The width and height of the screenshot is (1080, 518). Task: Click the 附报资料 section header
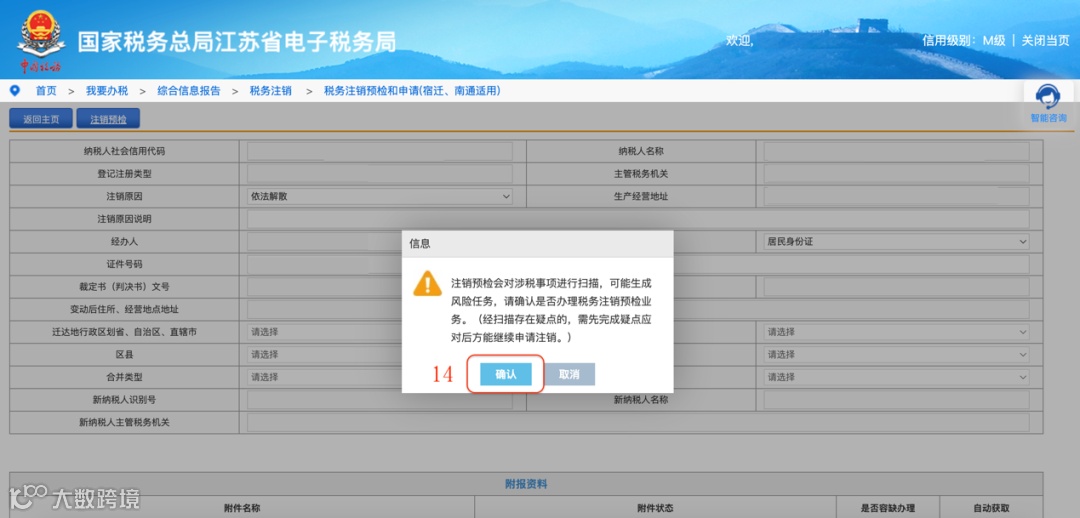[526, 484]
